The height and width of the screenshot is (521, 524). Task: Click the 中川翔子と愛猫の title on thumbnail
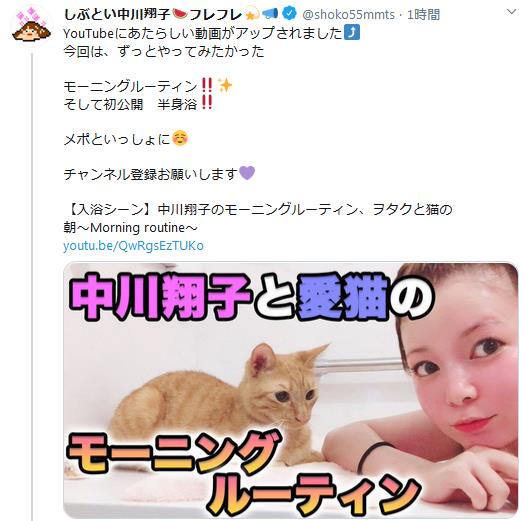(x=251, y=296)
